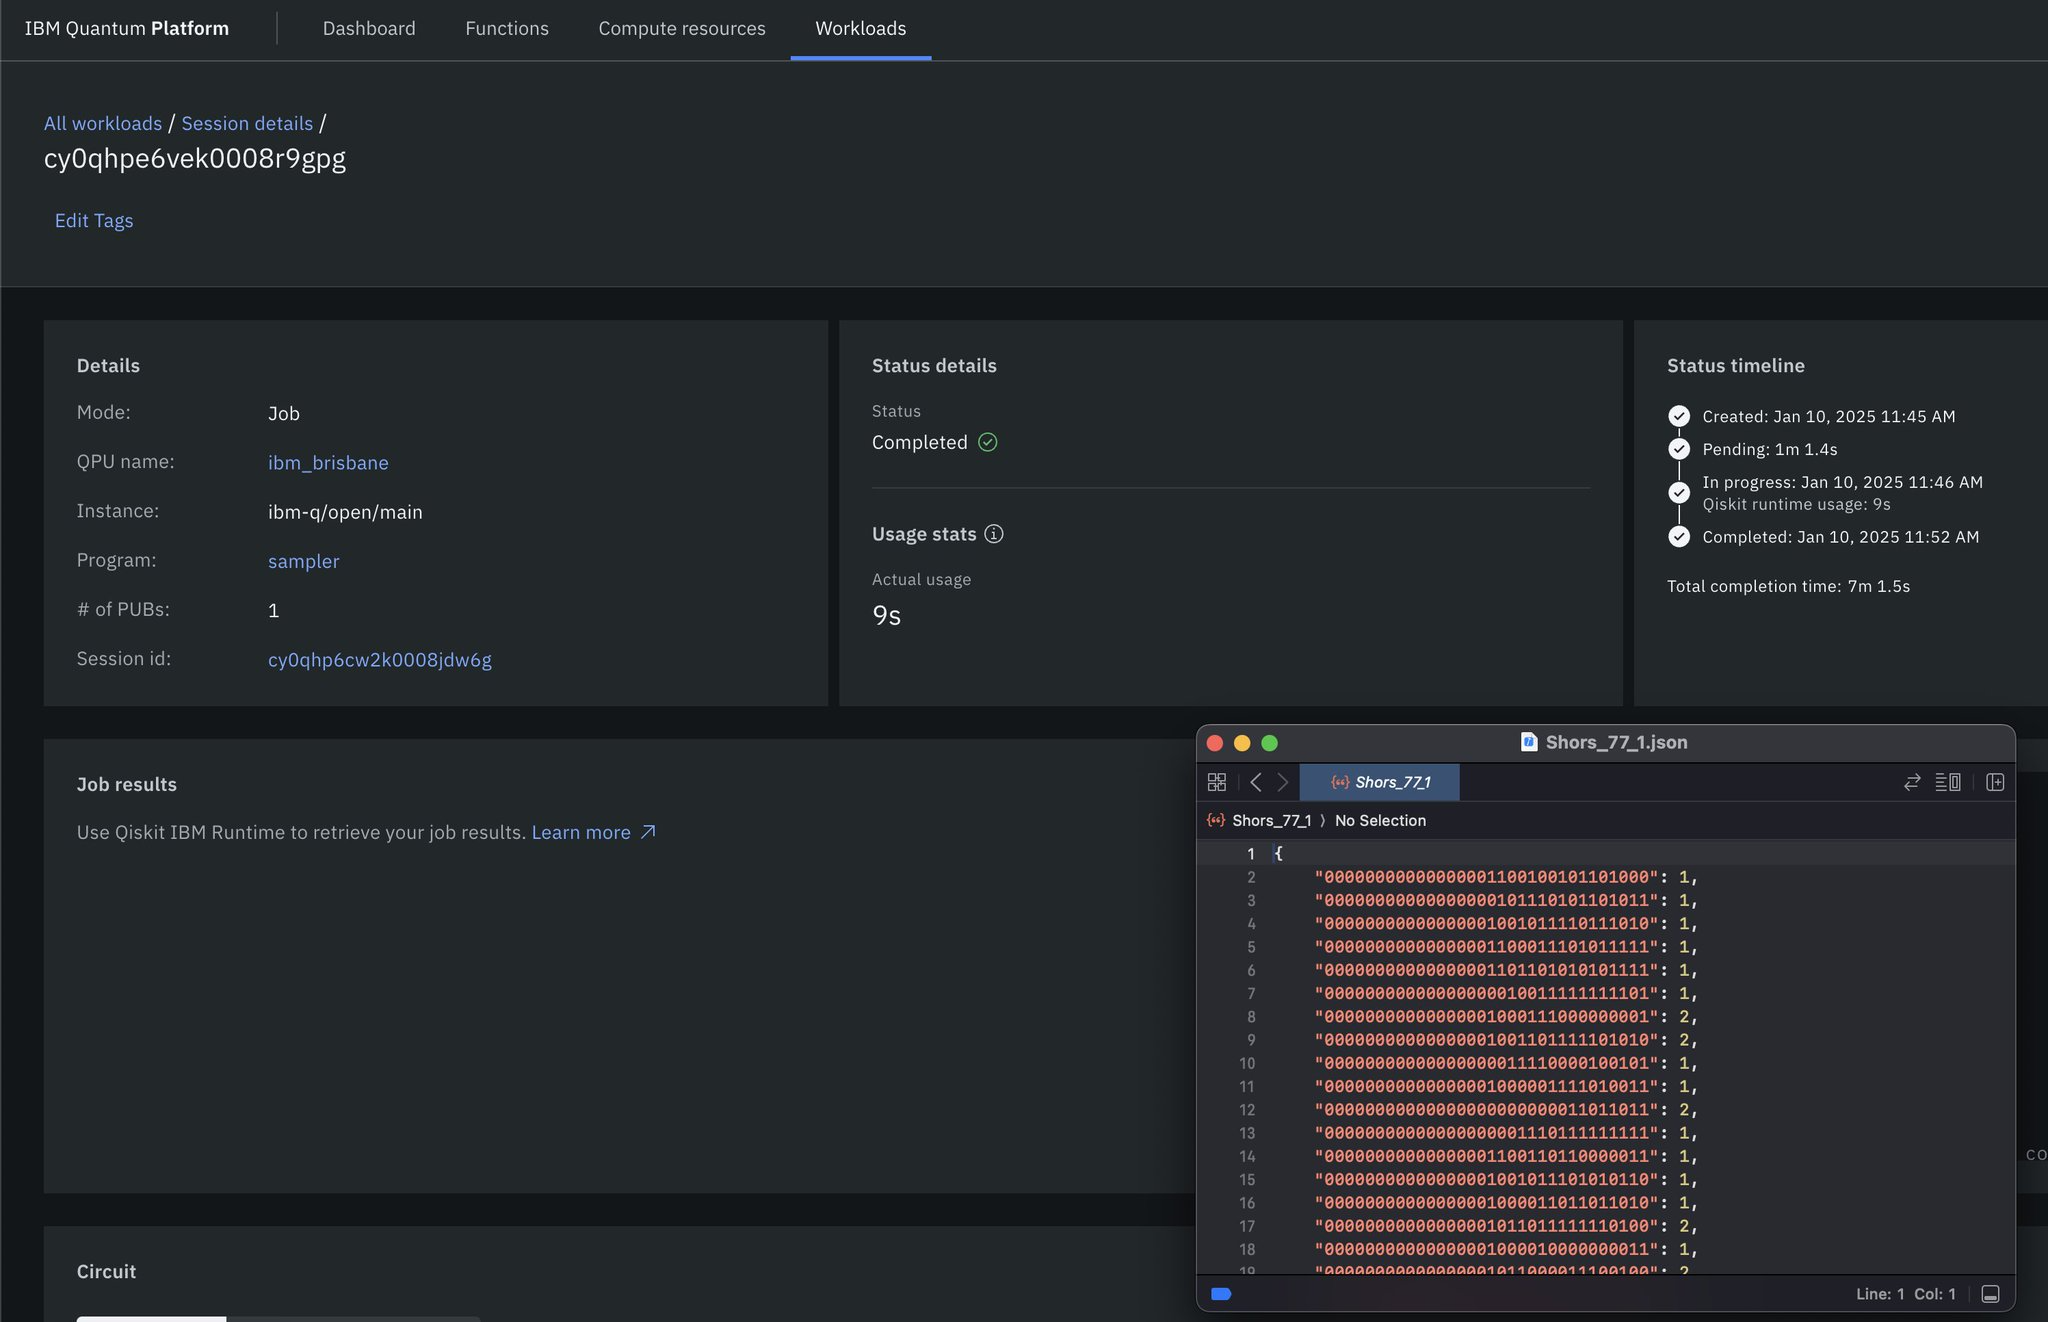The image size is (2048, 1322).
Task: Click Edit Tags
Action: pyautogui.click(x=94, y=220)
